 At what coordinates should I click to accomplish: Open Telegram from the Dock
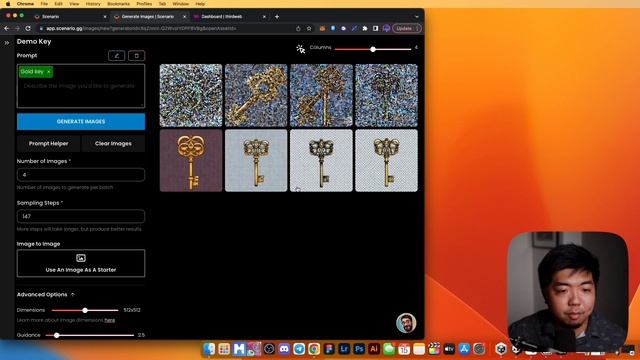coord(299,349)
